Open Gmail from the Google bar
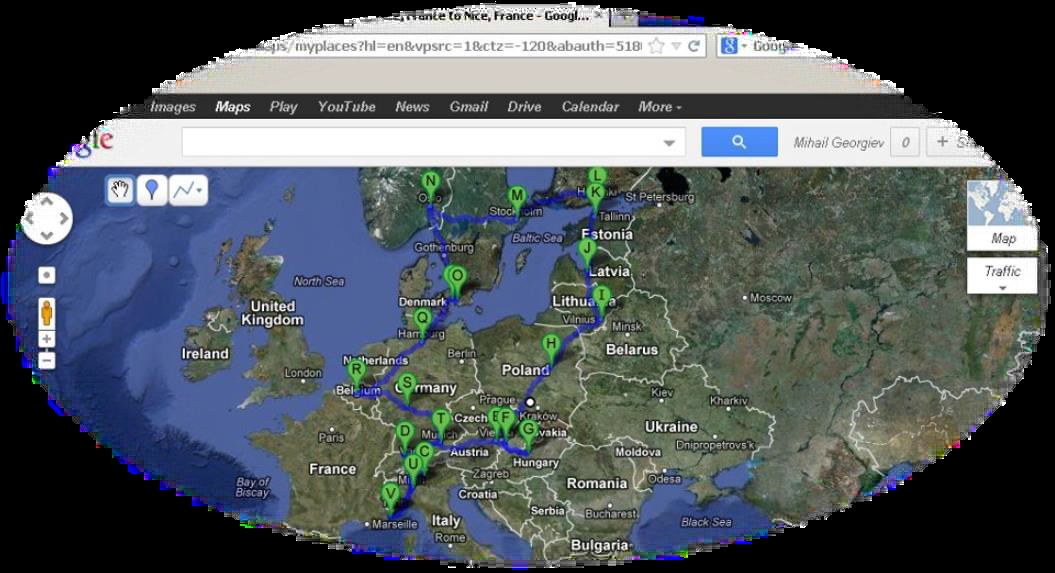The width and height of the screenshot is (1055, 573). (468, 107)
